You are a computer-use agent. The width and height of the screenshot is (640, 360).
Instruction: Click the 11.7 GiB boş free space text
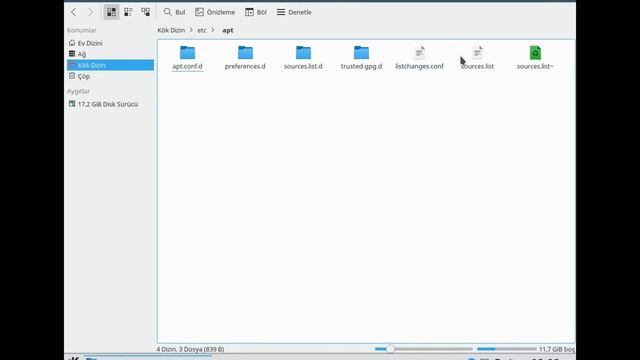click(557, 349)
